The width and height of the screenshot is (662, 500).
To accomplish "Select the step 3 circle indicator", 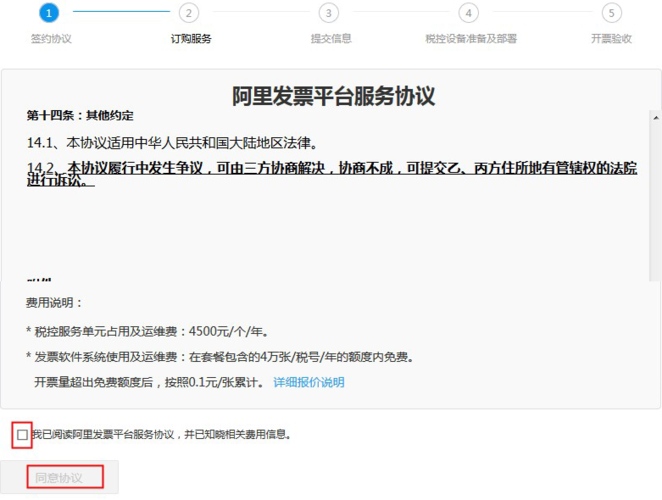I will pos(329,13).
